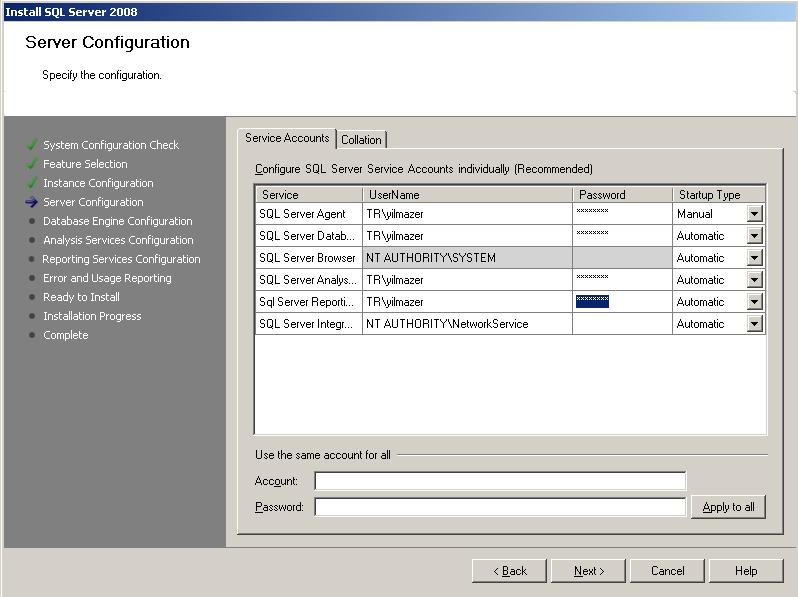798x597 pixels.
Task: Select the password cell for SQL Server Analysis row
Action: point(622,279)
